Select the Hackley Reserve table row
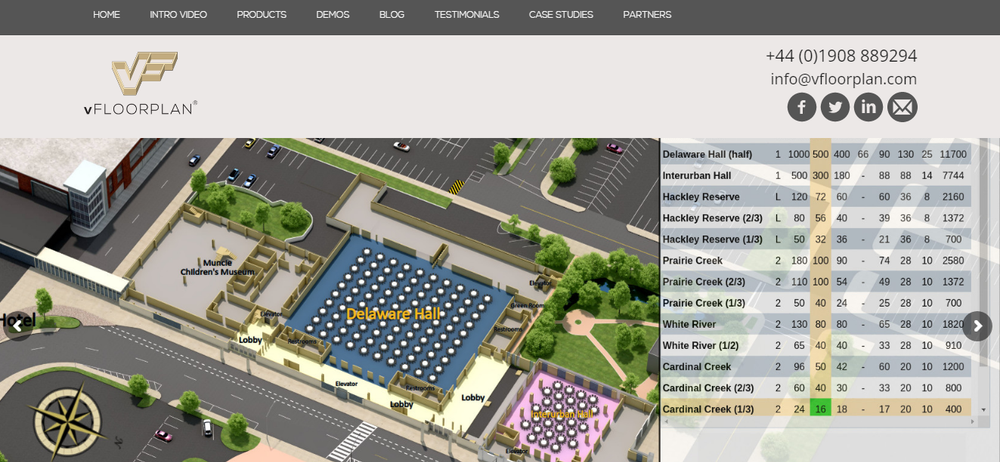This screenshot has width=1000, height=462. click(816, 197)
